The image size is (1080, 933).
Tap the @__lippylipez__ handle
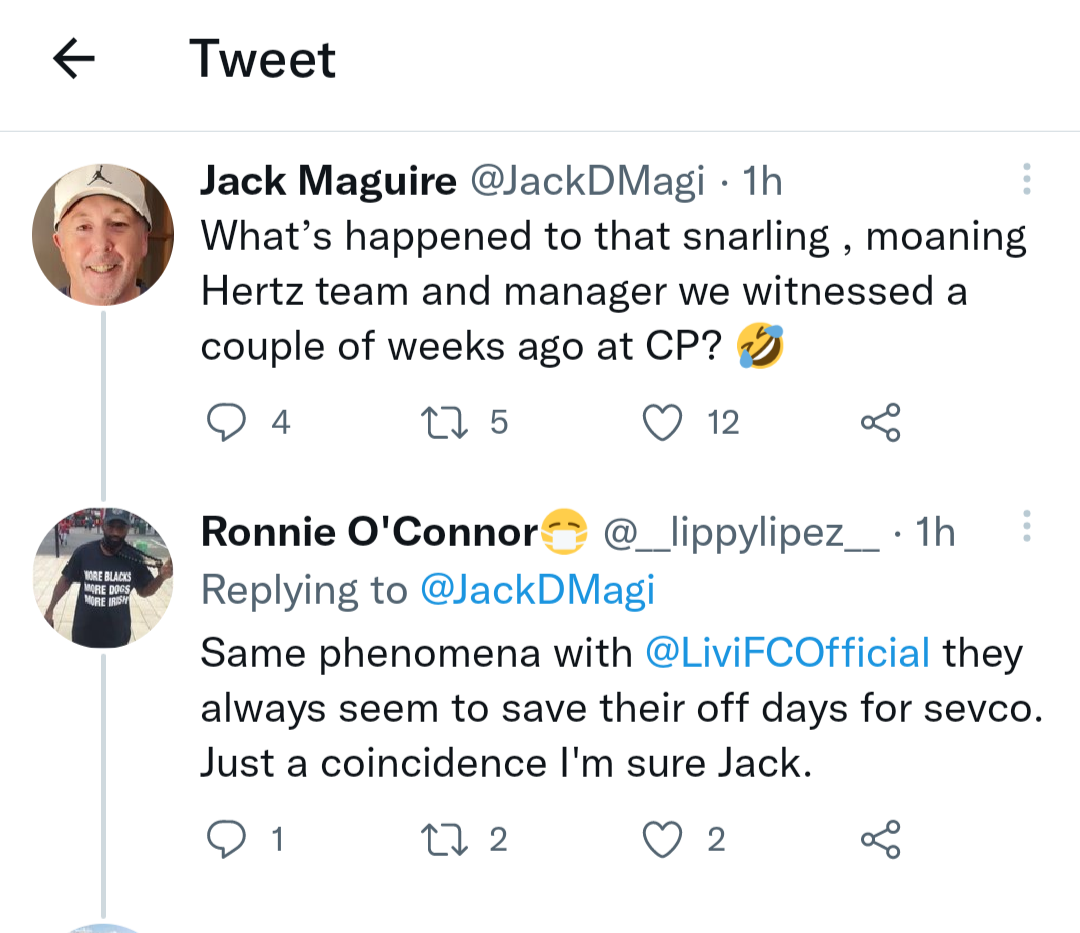pyautogui.click(x=741, y=533)
